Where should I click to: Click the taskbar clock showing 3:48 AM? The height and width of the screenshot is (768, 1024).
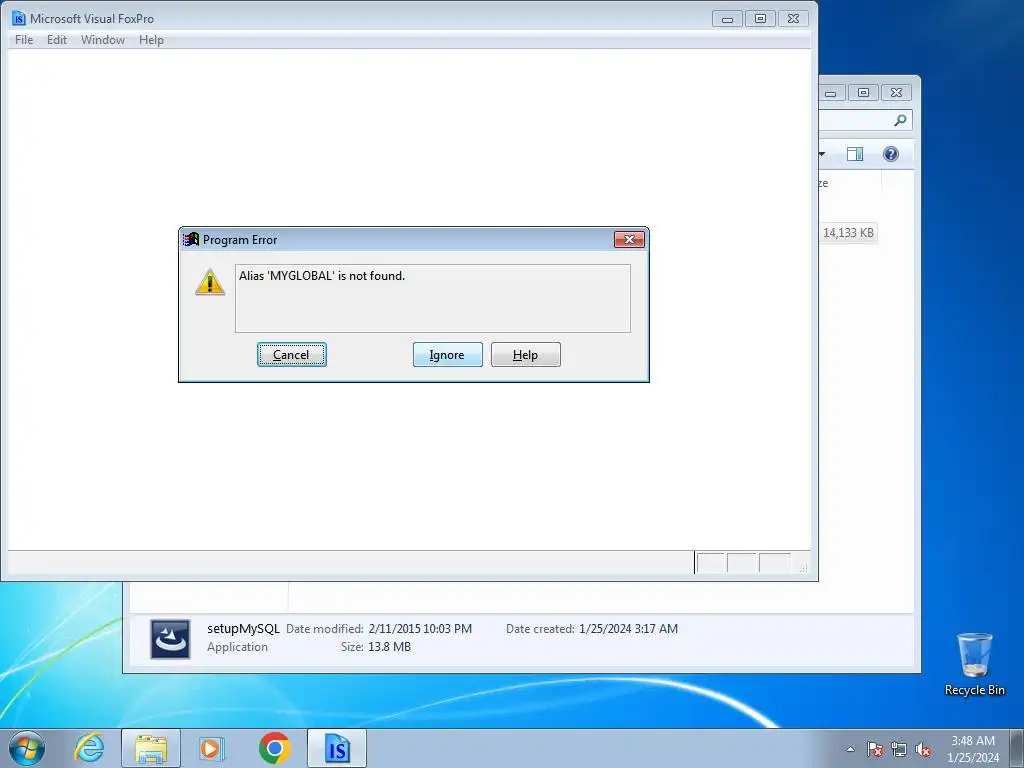(x=973, y=748)
